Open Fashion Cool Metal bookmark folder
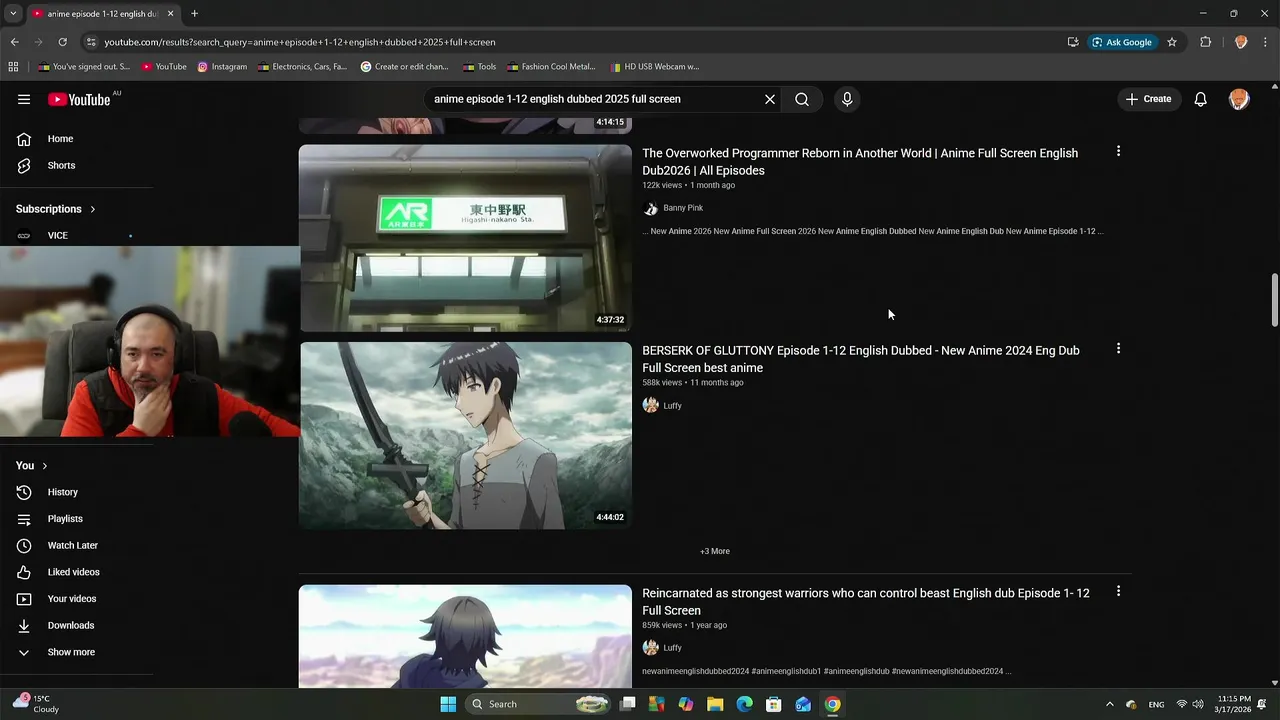 551,67
